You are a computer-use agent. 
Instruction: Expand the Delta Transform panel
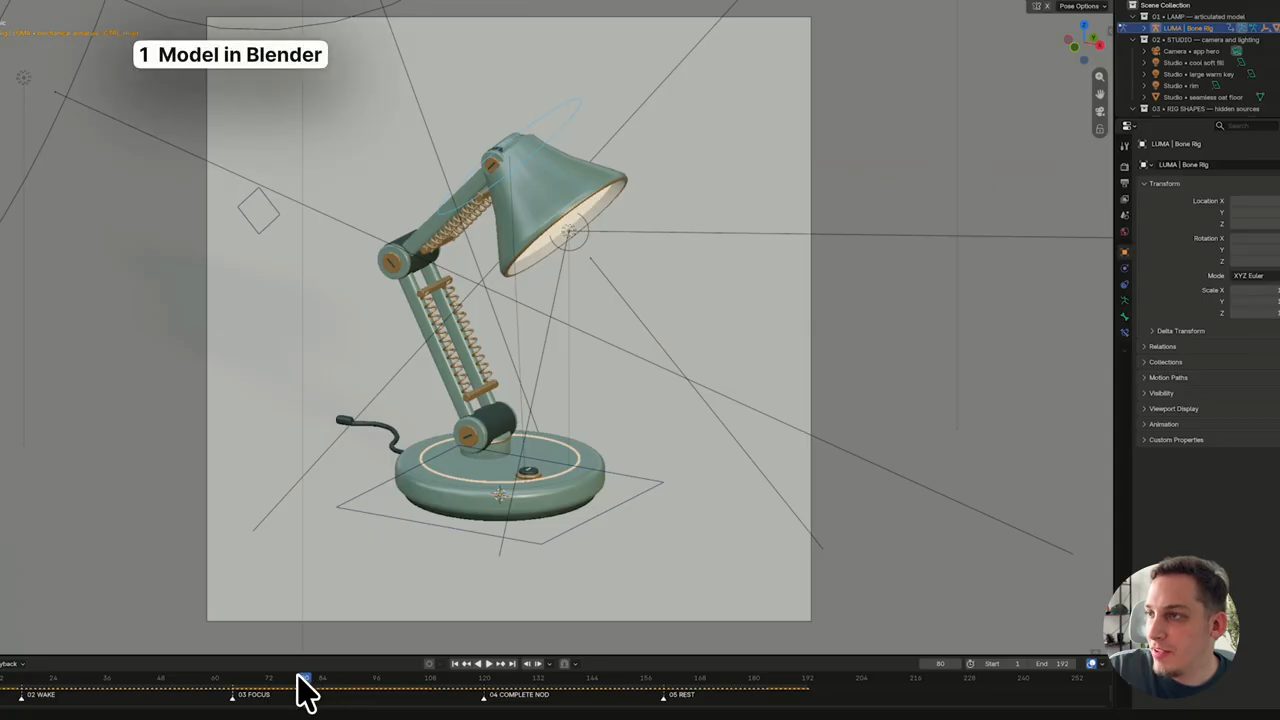pyautogui.click(x=1152, y=331)
